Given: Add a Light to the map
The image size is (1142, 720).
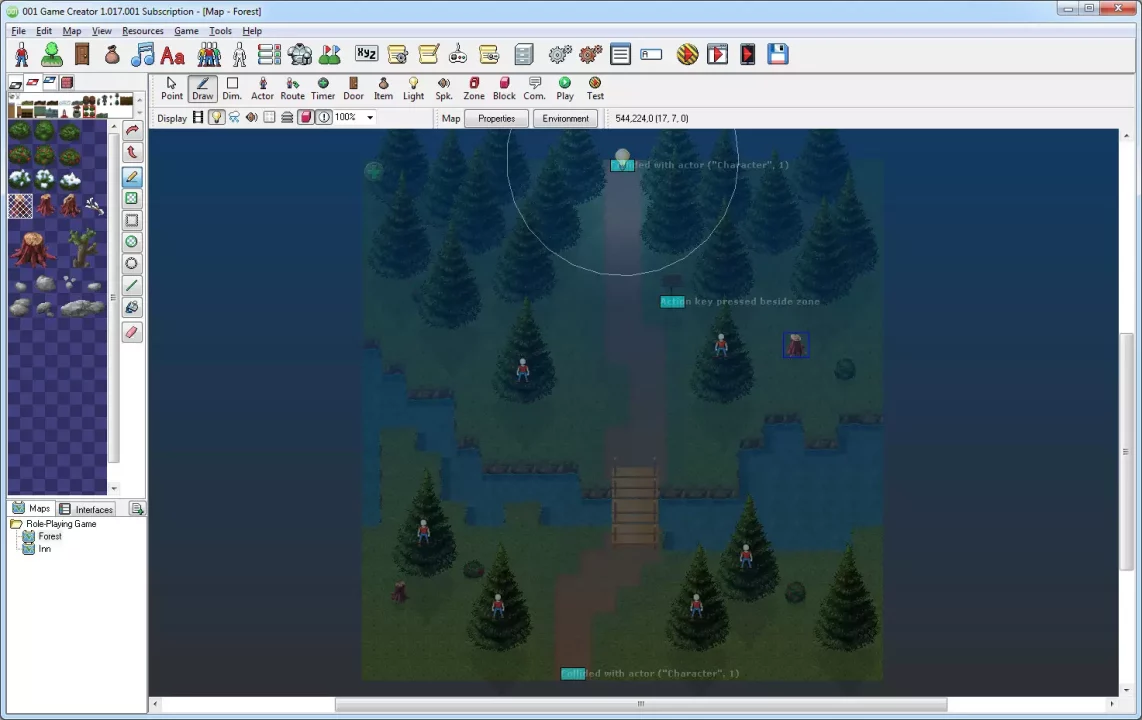Looking at the screenshot, I should [x=413, y=88].
